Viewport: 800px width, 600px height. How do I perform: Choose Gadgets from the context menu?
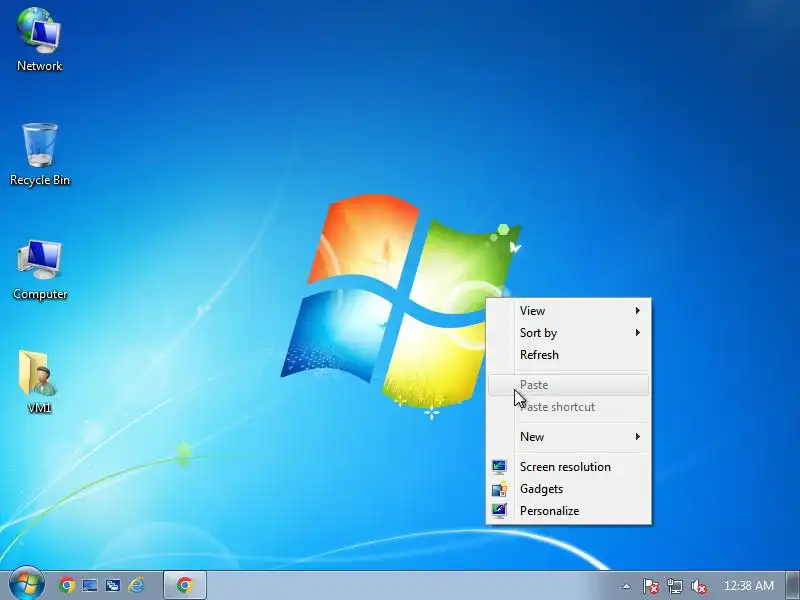click(x=568, y=489)
